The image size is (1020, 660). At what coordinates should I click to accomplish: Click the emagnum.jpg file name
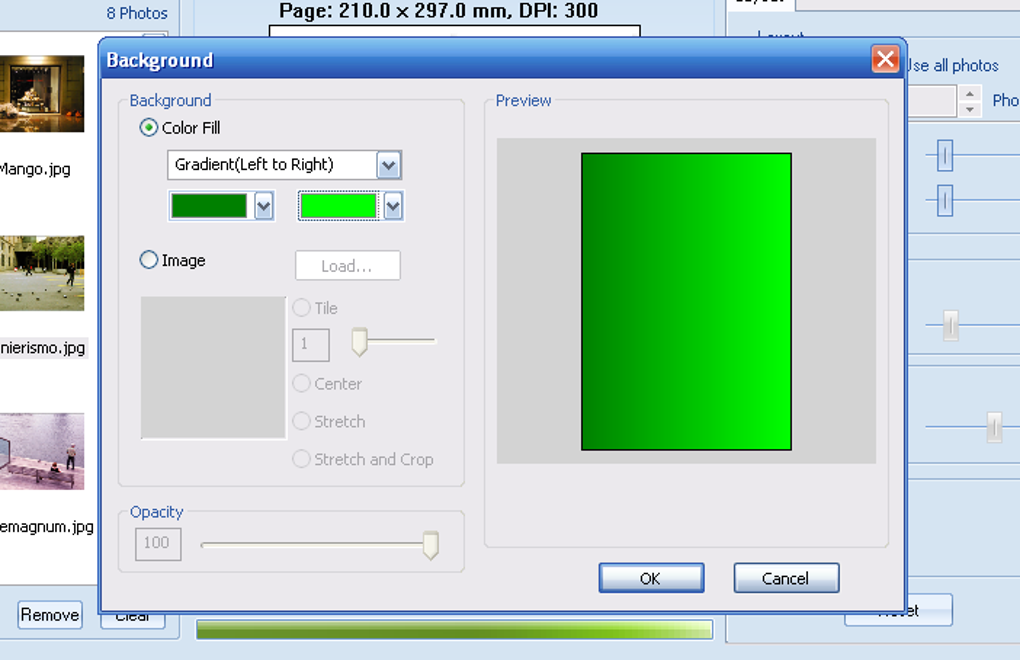point(47,527)
